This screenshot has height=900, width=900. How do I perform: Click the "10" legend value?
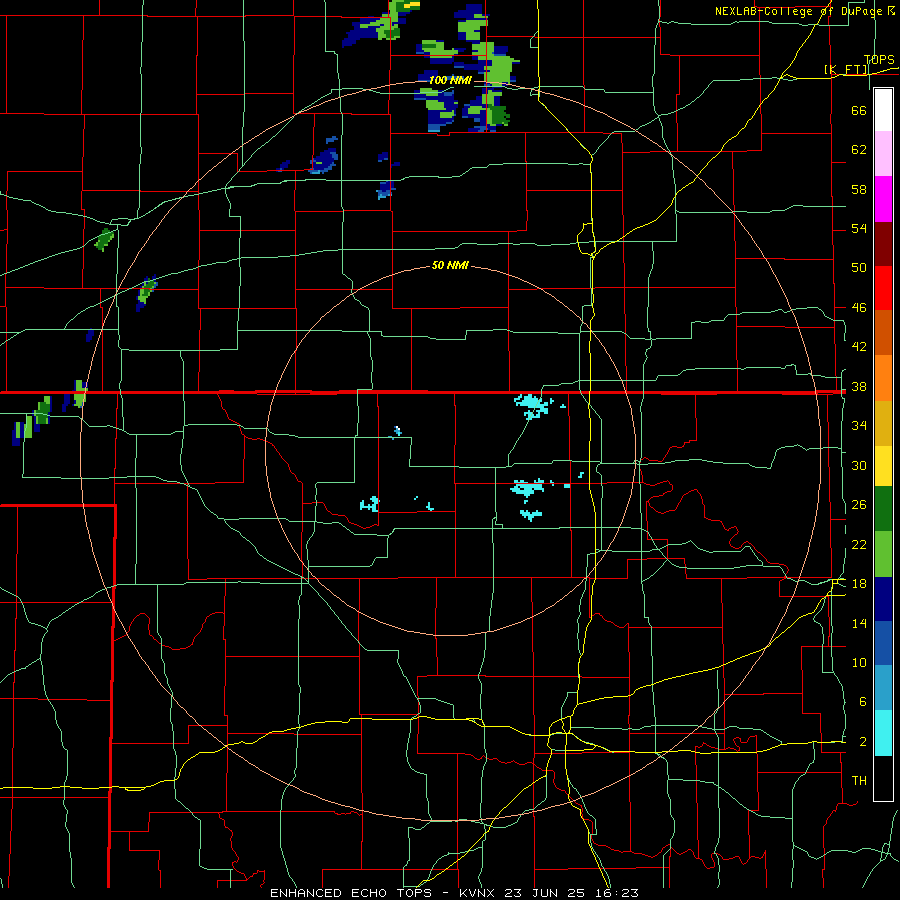coord(859,662)
